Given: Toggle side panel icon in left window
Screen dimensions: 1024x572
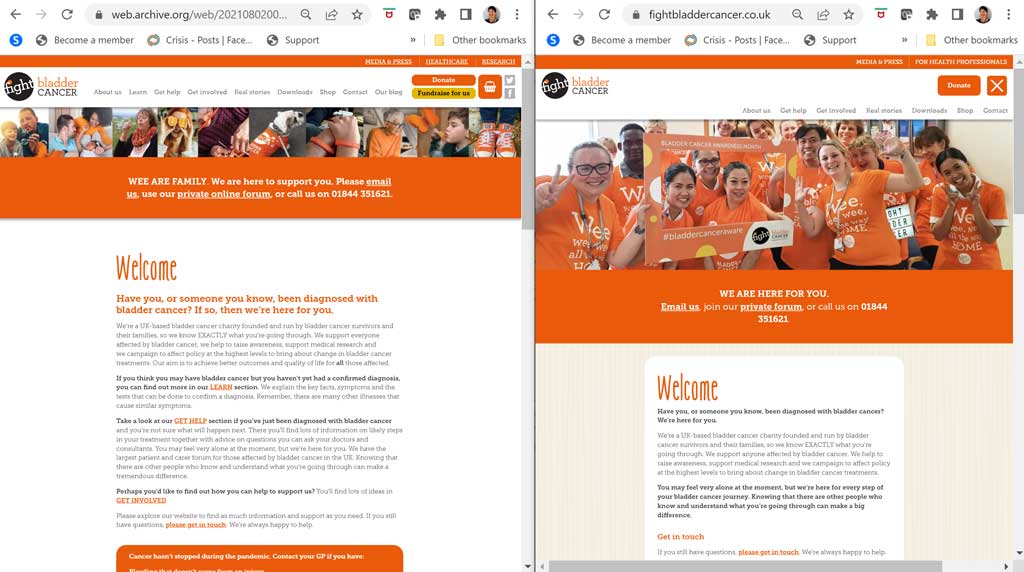Looking at the screenshot, I should [466, 14].
